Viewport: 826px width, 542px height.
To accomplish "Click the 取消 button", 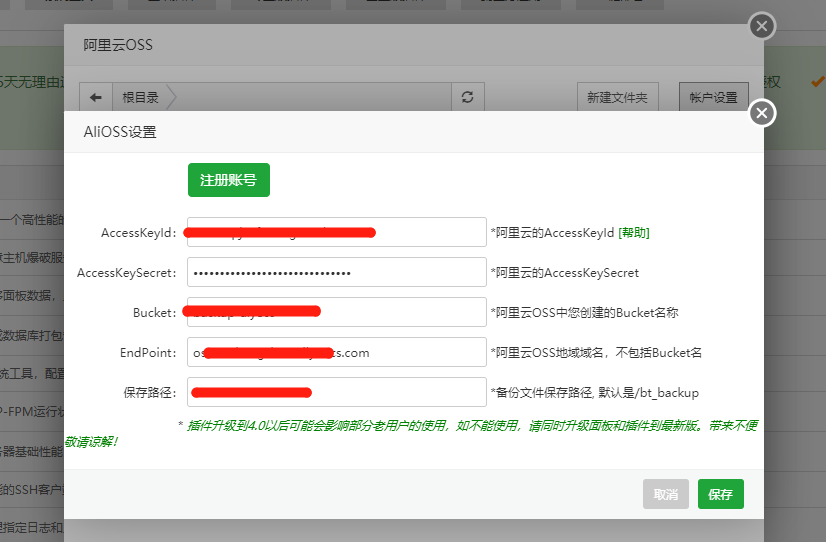I will 666,494.
